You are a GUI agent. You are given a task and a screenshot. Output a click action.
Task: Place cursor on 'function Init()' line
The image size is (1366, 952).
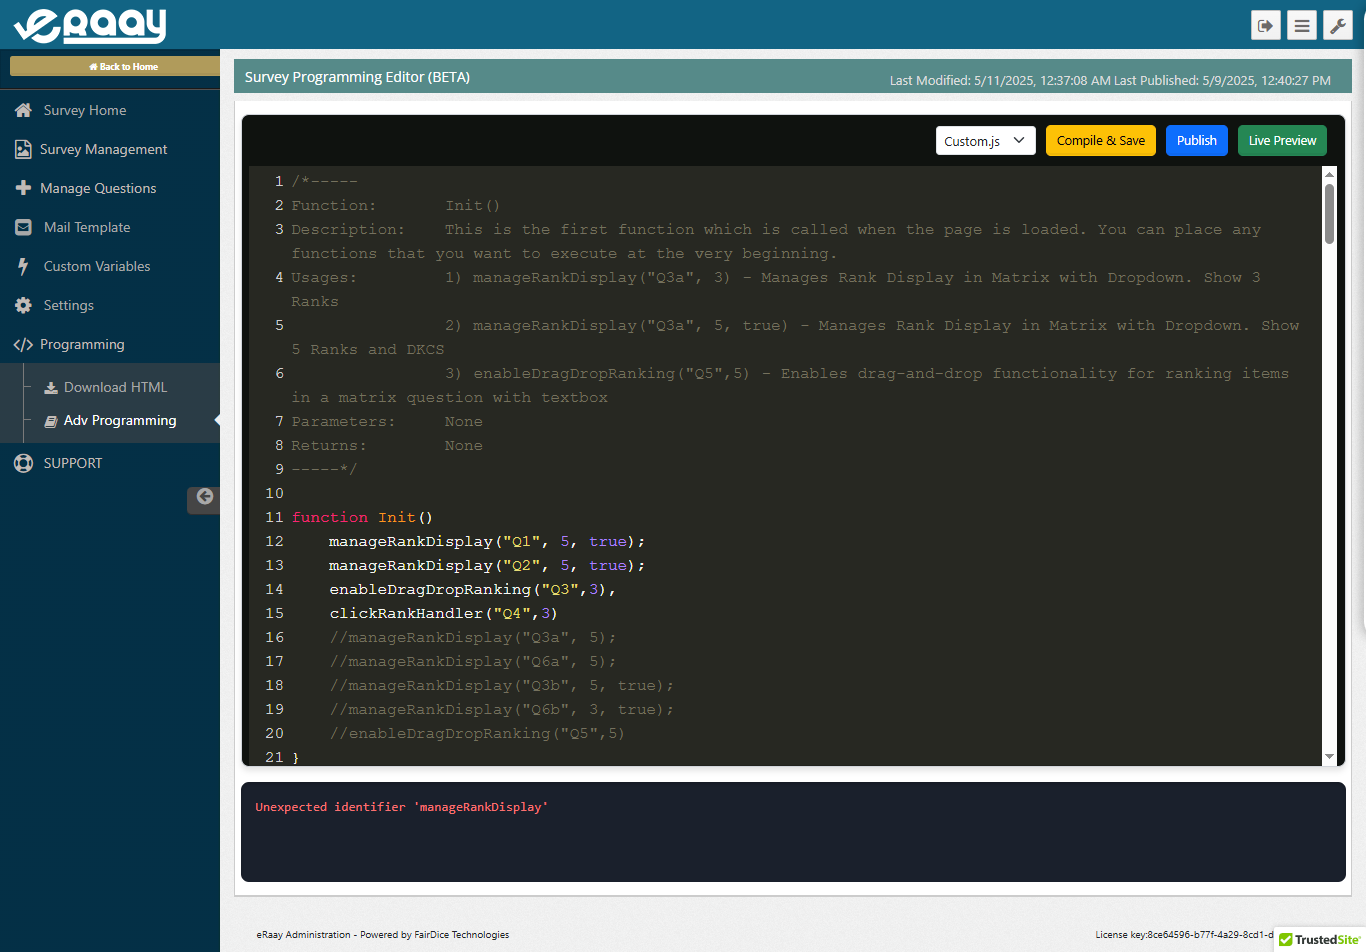click(362, 517)
